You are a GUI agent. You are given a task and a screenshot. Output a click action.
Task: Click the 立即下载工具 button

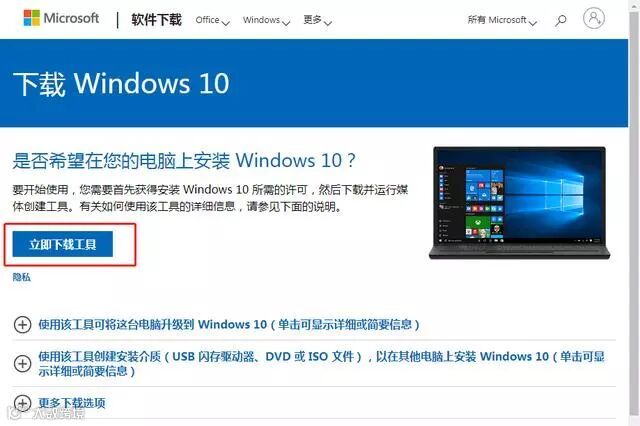(62, 244)
